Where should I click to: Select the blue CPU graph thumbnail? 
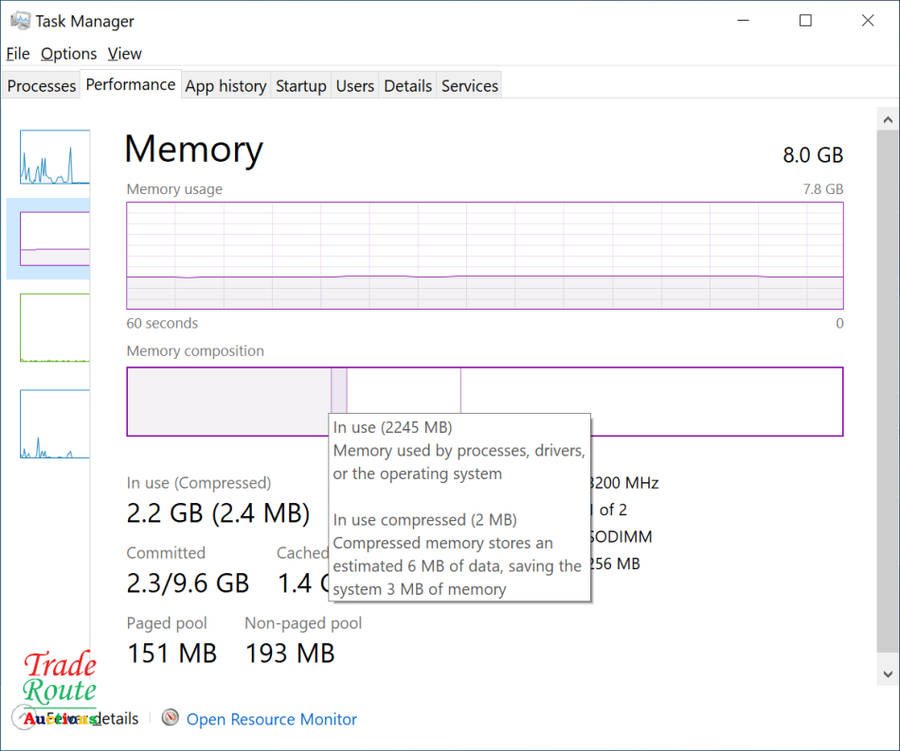point(55,157)
